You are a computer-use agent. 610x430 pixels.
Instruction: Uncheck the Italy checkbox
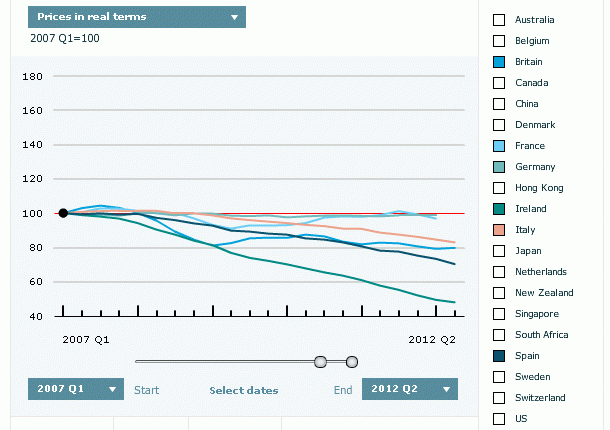[499, 230]
